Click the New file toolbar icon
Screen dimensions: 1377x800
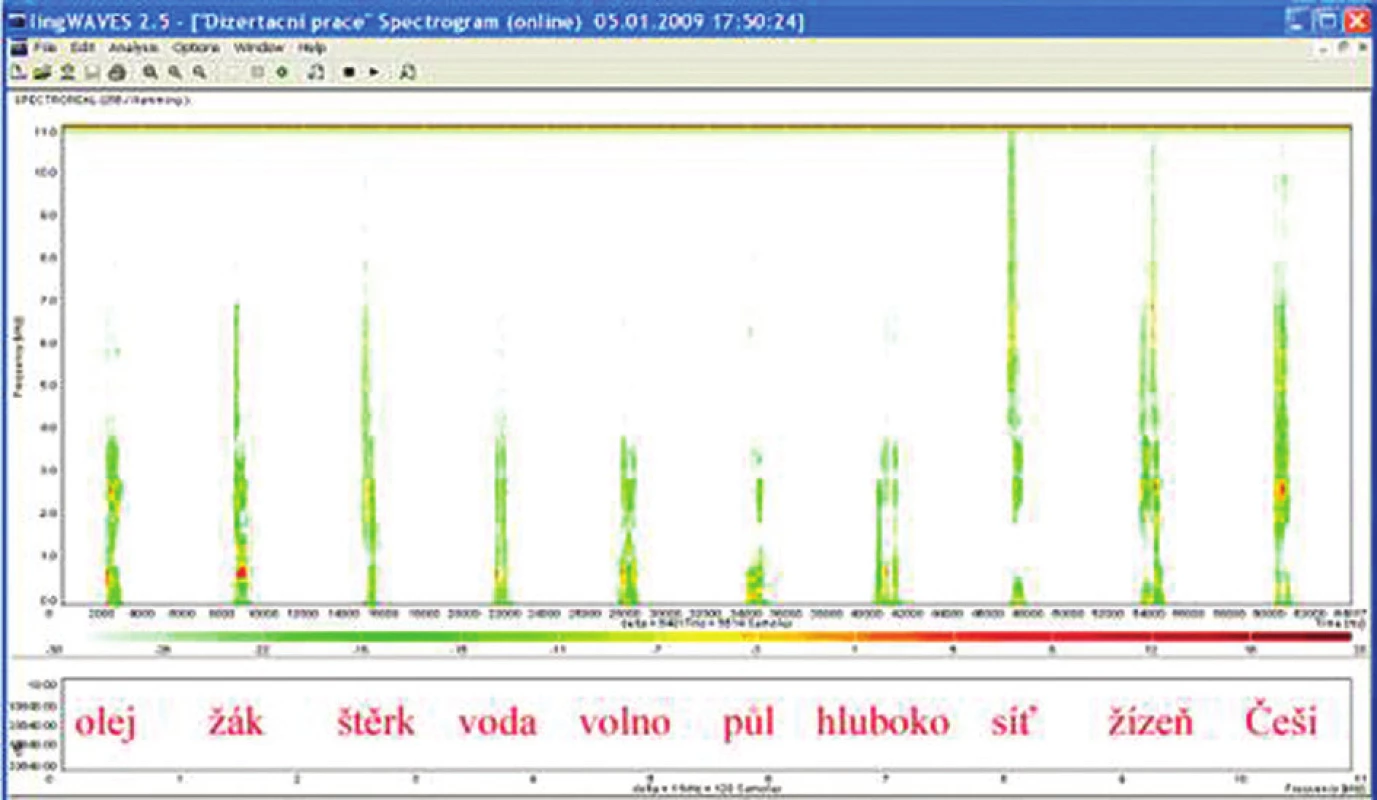click(18, 72)
